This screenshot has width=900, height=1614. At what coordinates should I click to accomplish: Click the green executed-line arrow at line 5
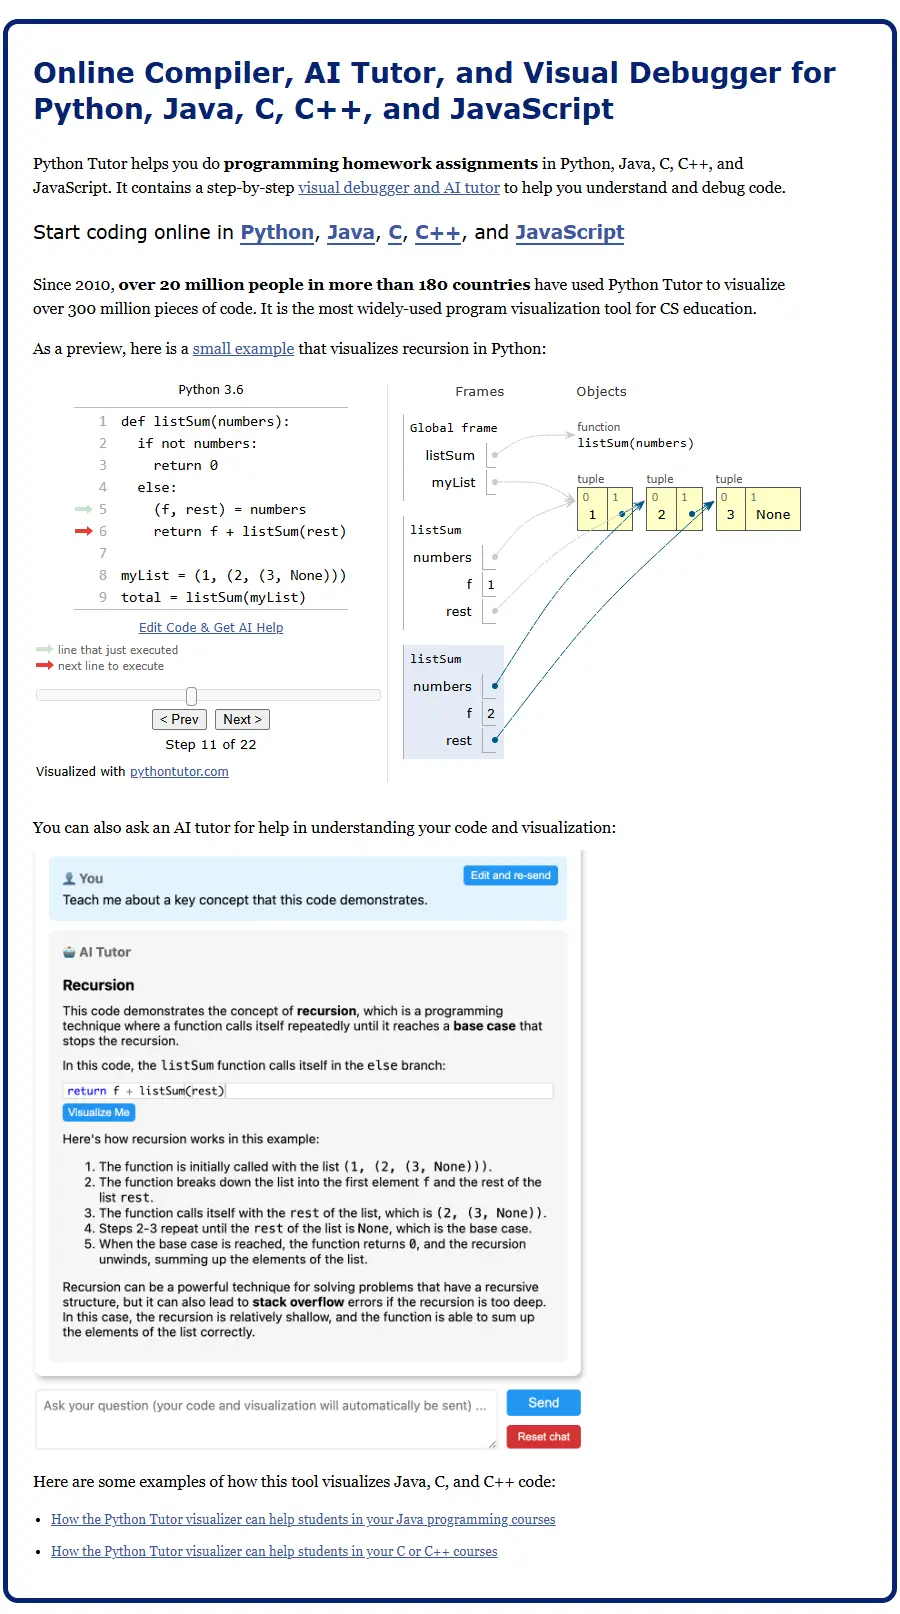[x=83, y=509]
